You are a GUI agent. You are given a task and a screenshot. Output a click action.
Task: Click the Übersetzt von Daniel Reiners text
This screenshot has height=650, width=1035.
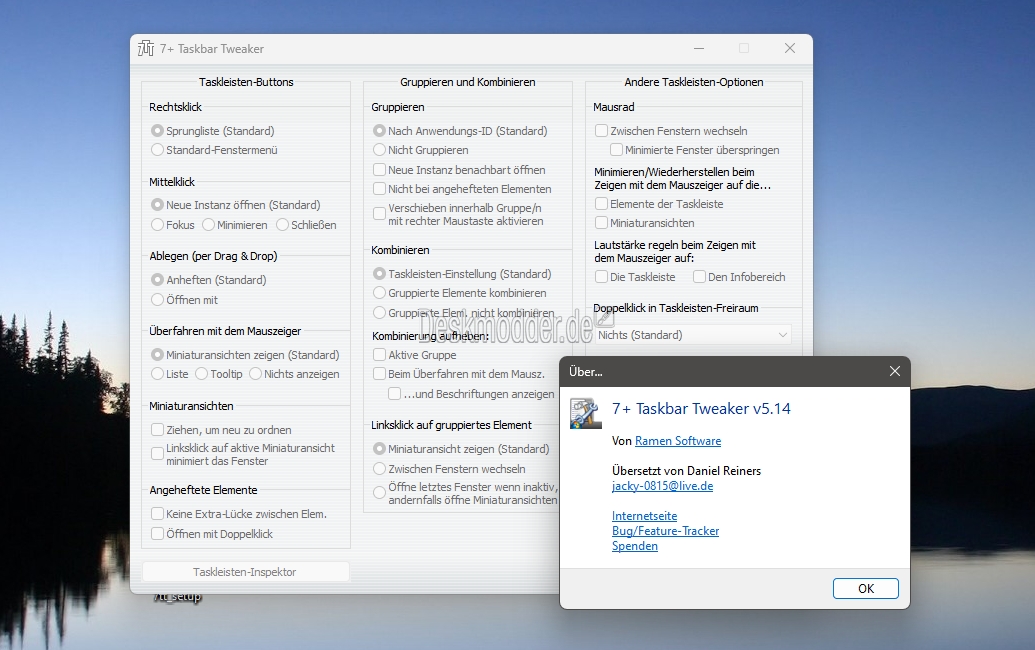coord(686,471)
